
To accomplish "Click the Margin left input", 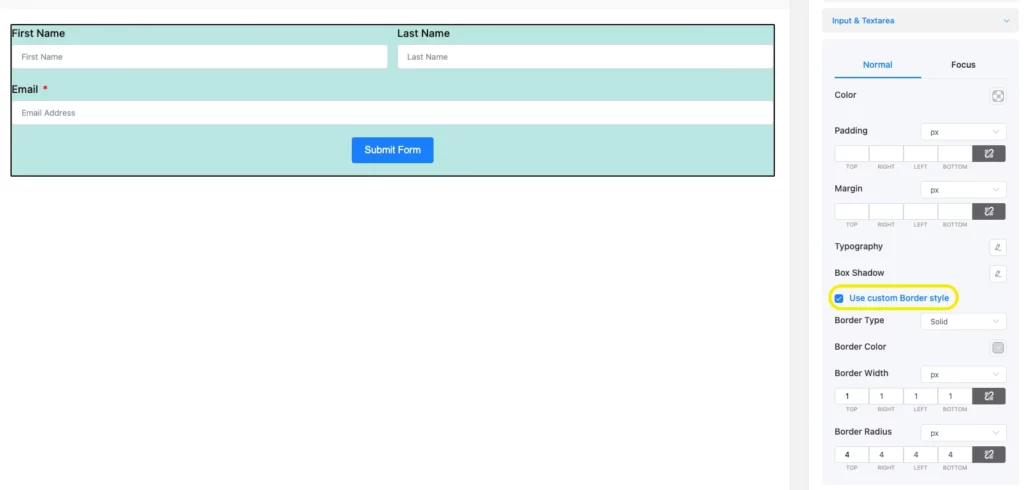I will pyautogui.click(x=920, y=211).
